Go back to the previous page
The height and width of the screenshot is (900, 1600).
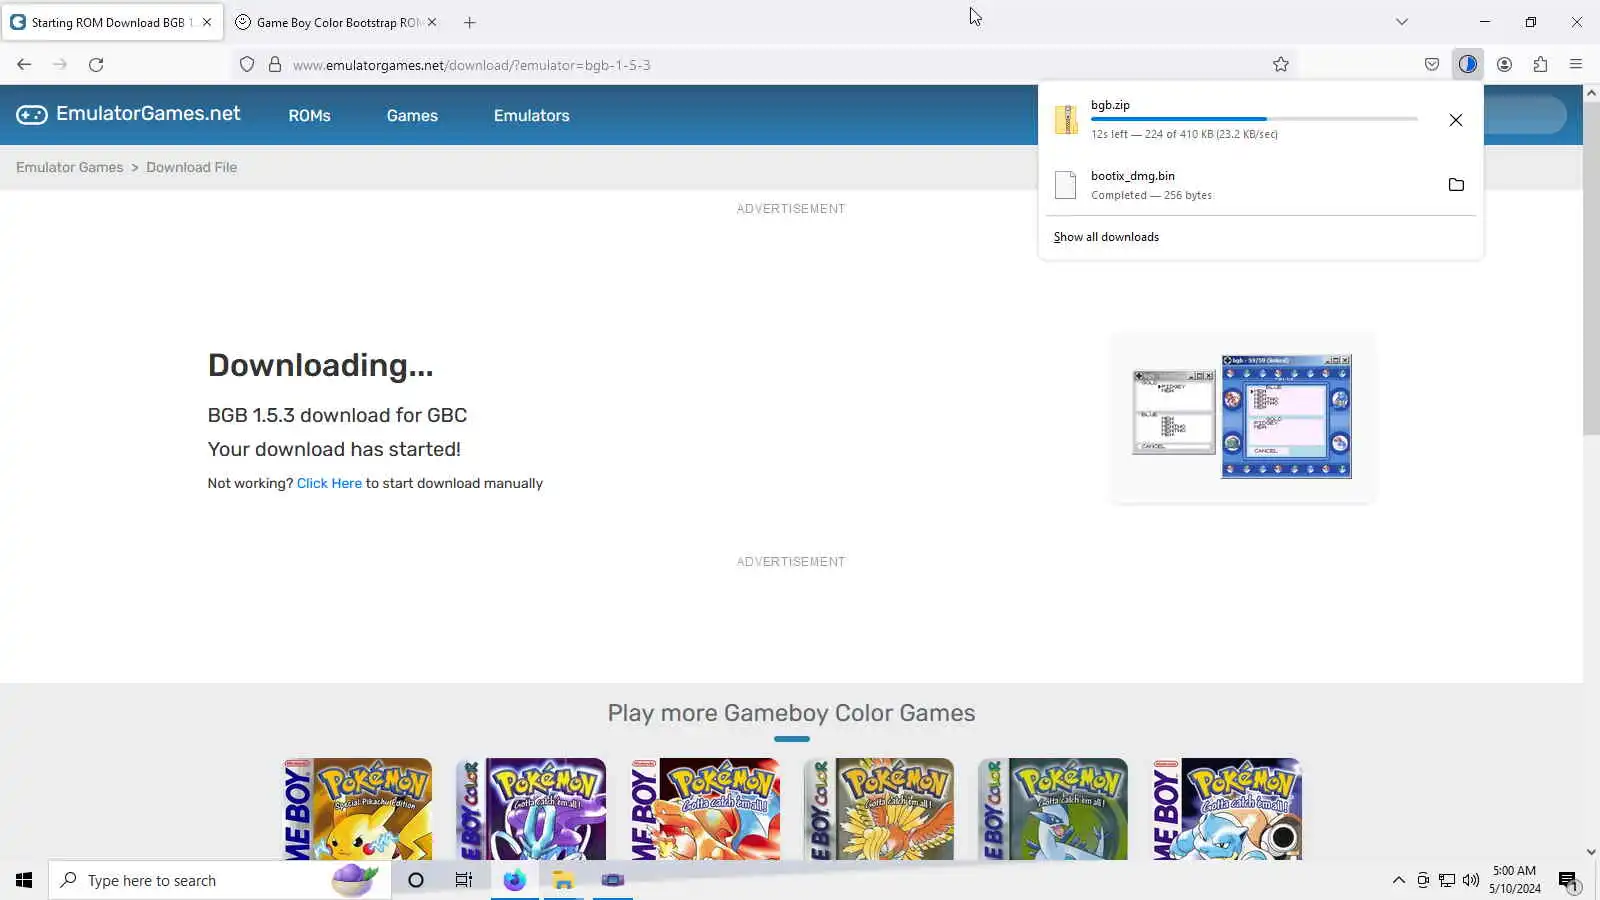[x=24, y=65]
